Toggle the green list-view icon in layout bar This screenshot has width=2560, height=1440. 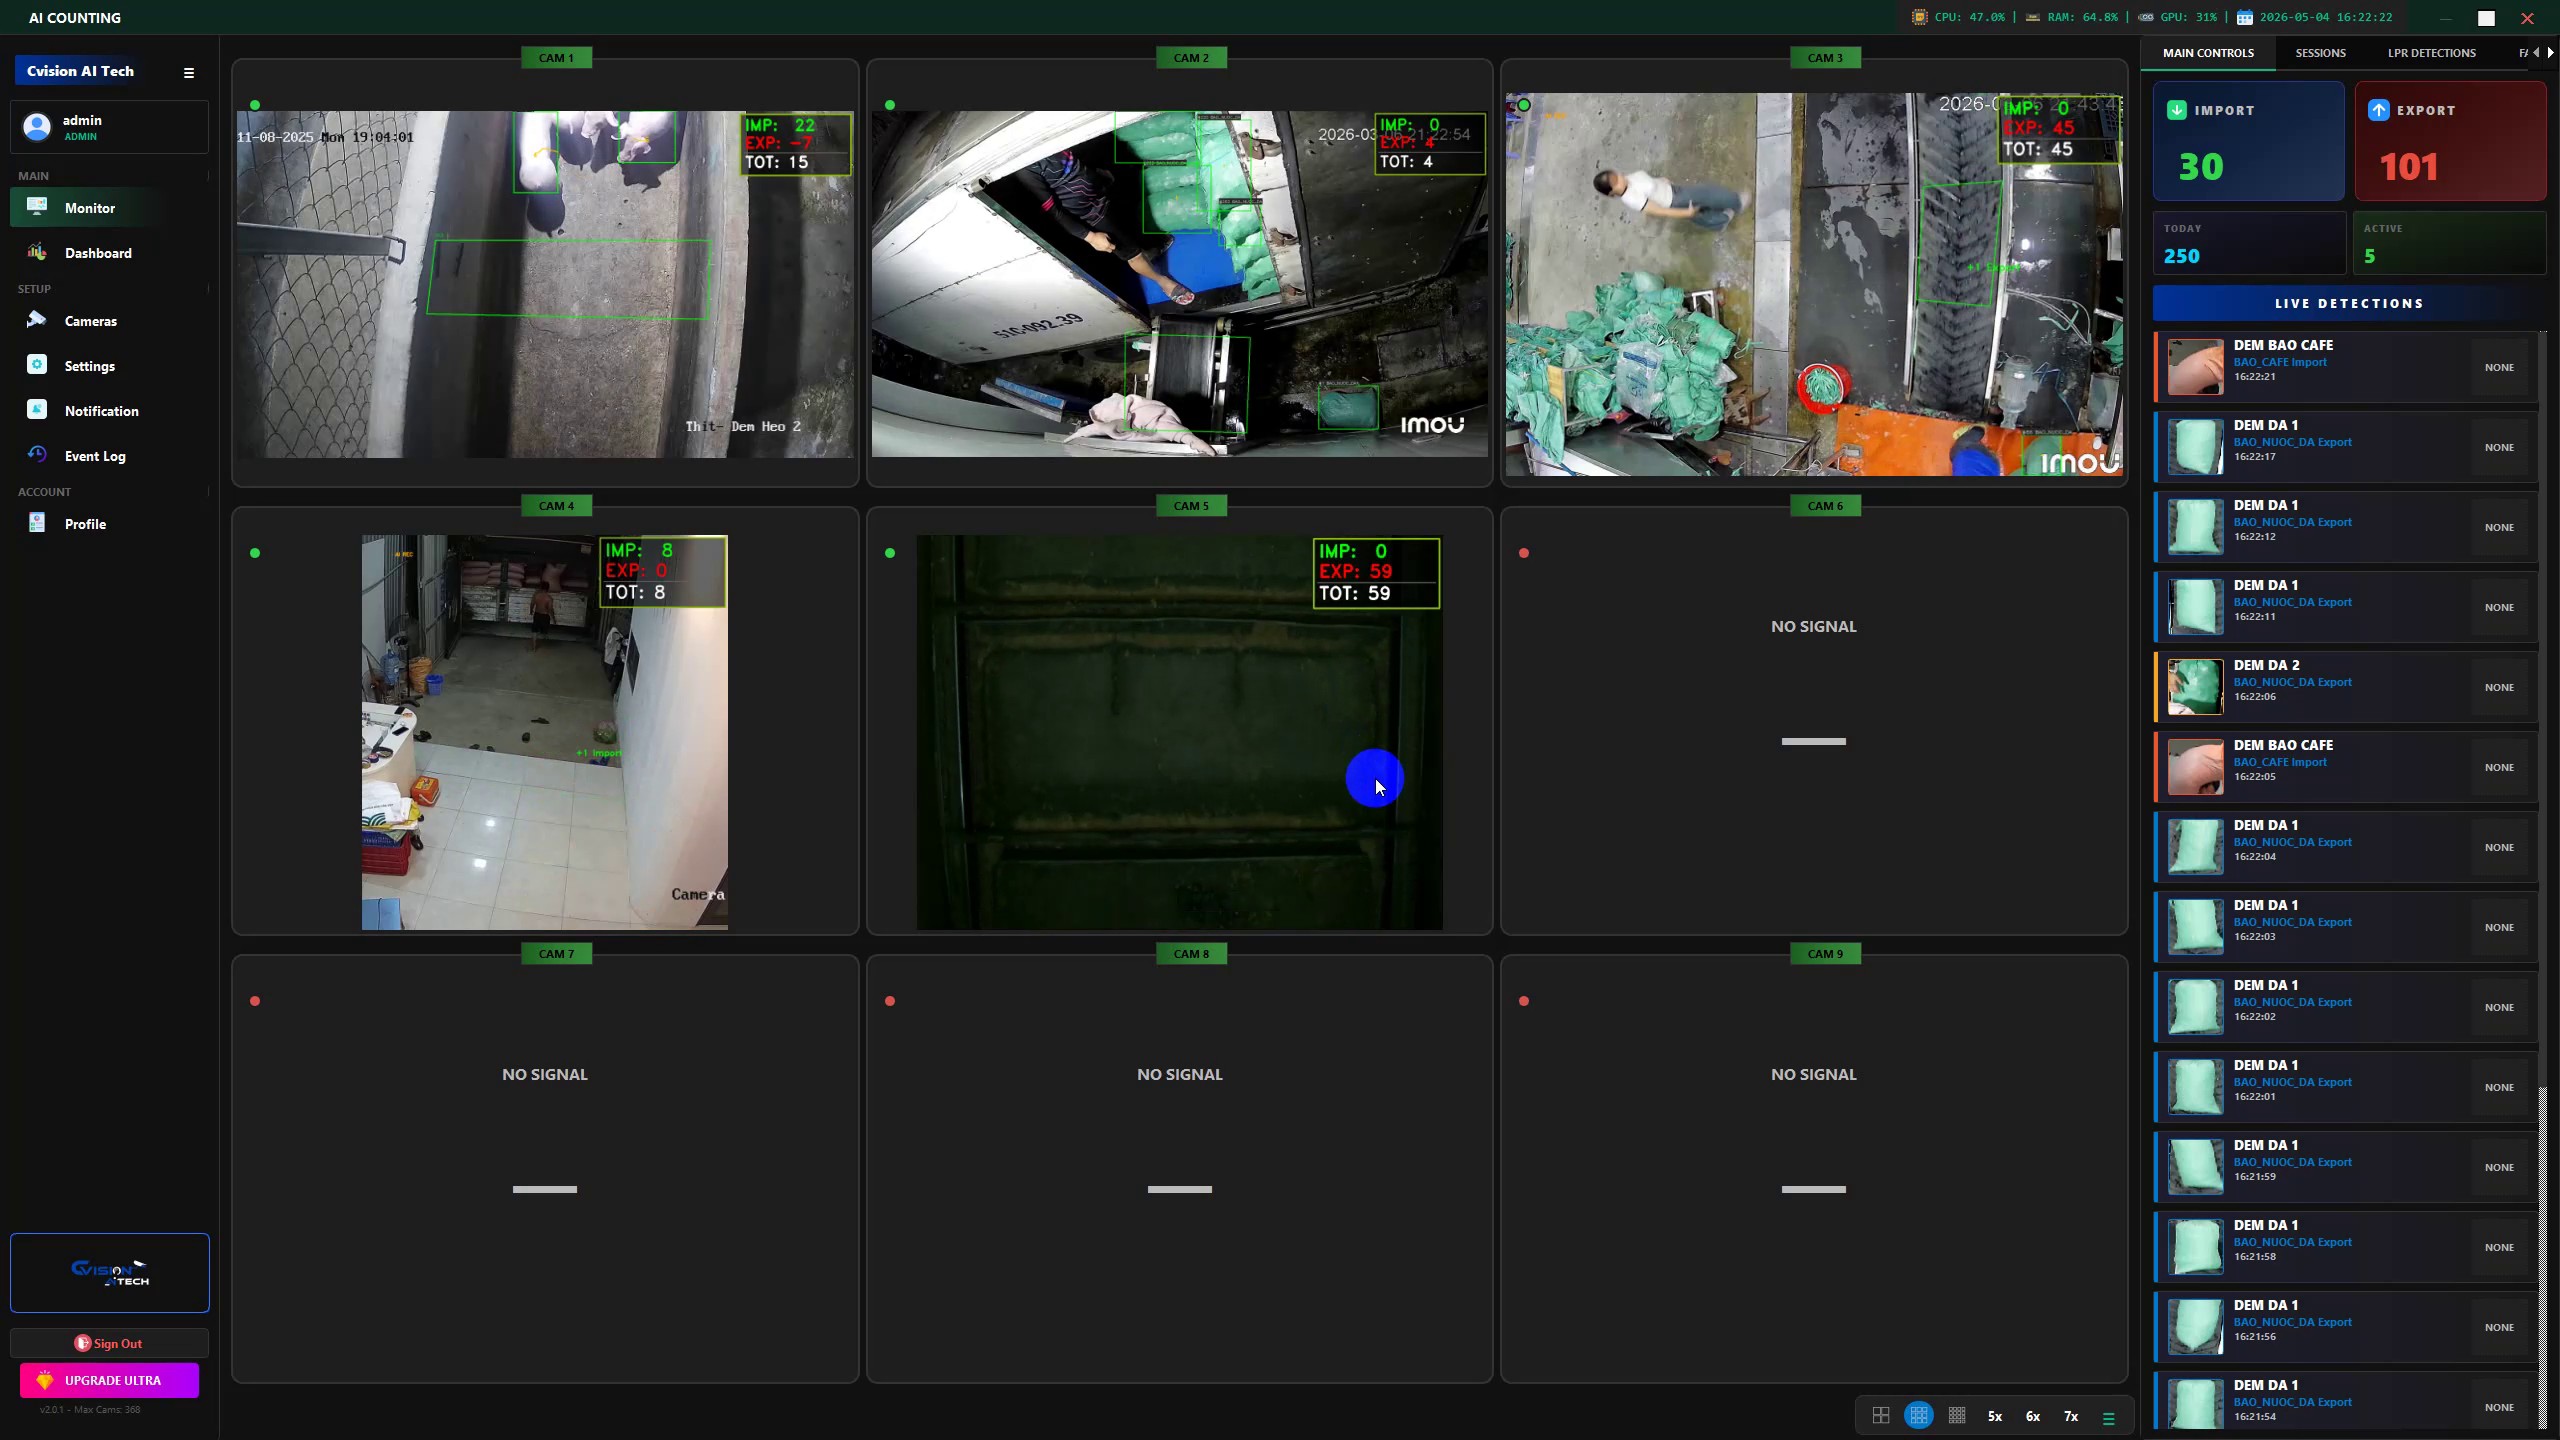(x=2109, y=1418)
